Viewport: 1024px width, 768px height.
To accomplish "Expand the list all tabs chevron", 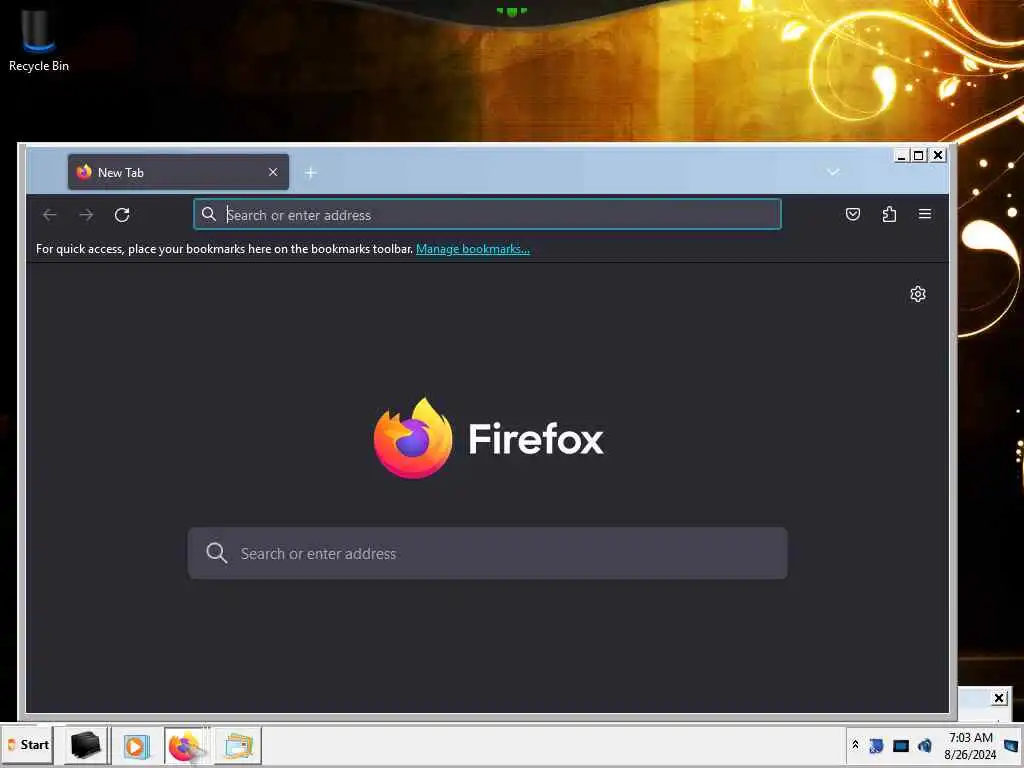I will pos(833,172).
